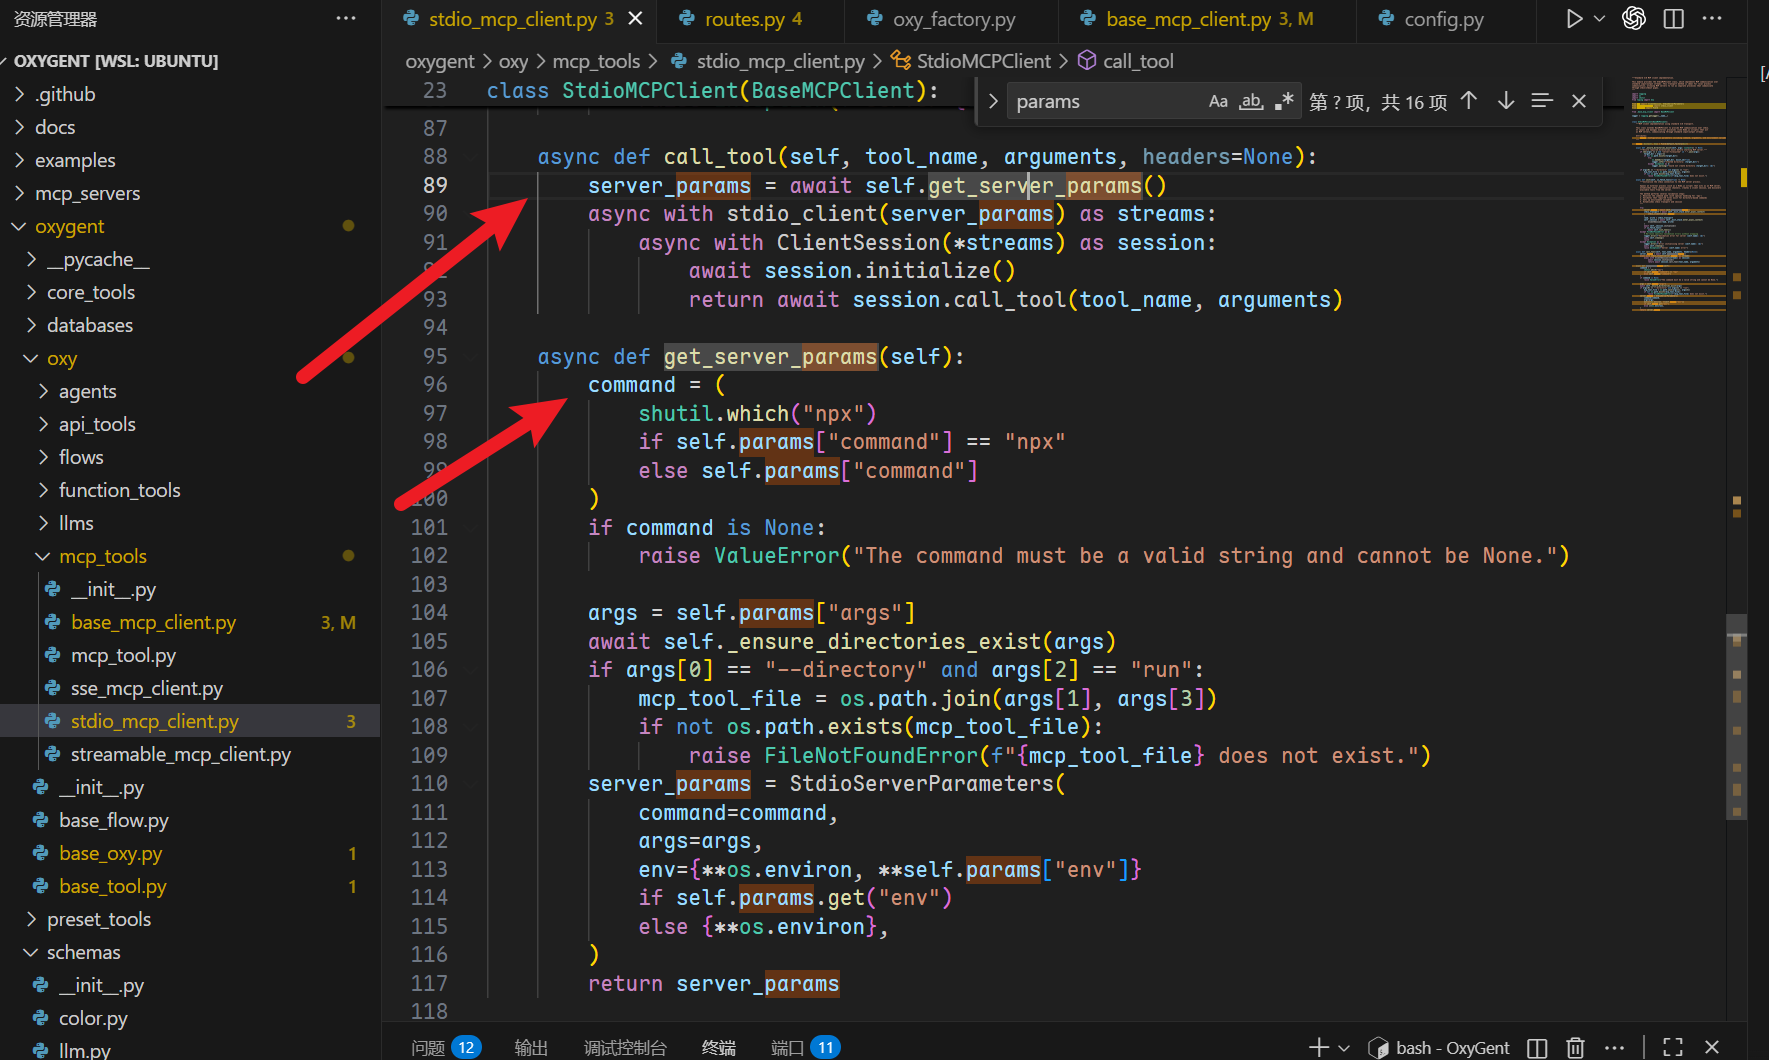This screenshot has height=1060, width=1769.
Task: Enable whole word matching in search
Action: point(1251,101)
